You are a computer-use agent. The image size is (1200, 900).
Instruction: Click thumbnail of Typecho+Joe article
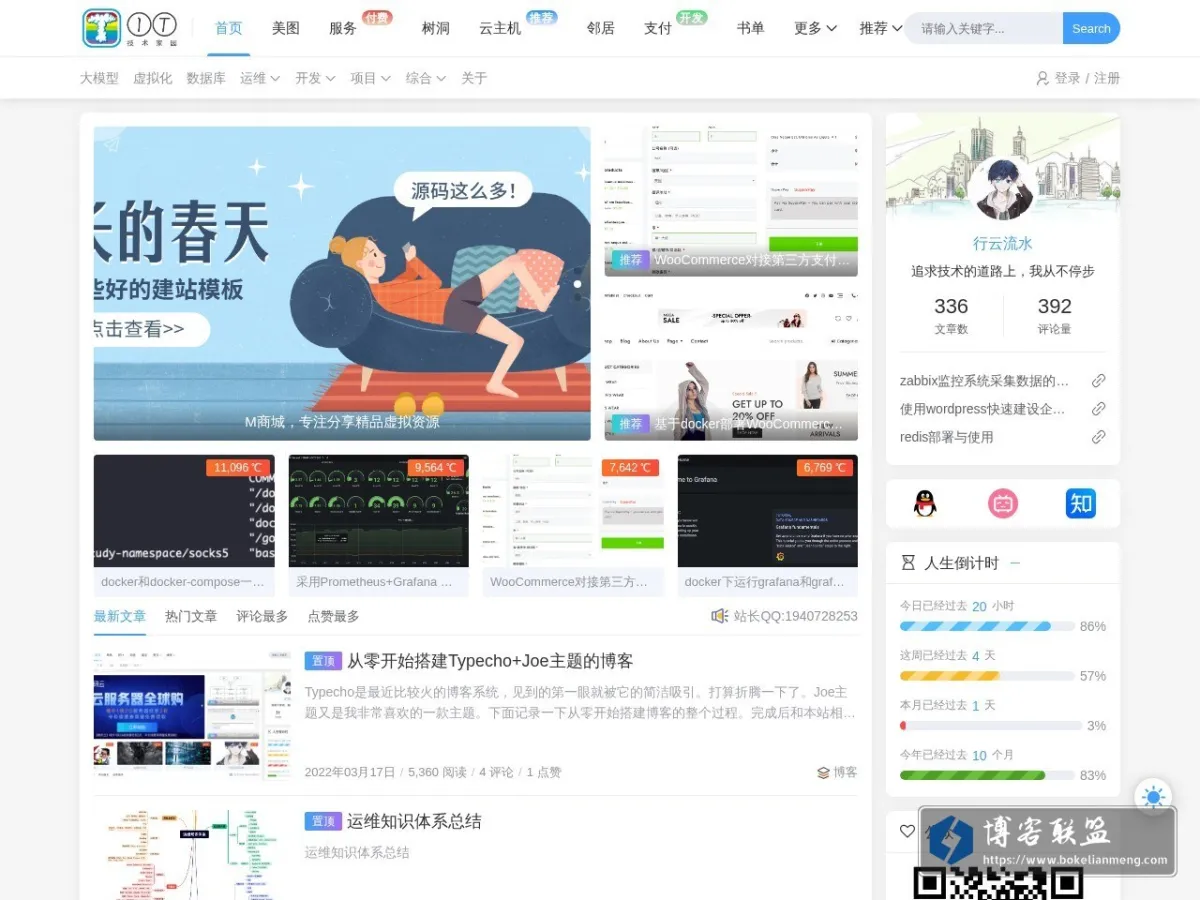pos(192,713)
